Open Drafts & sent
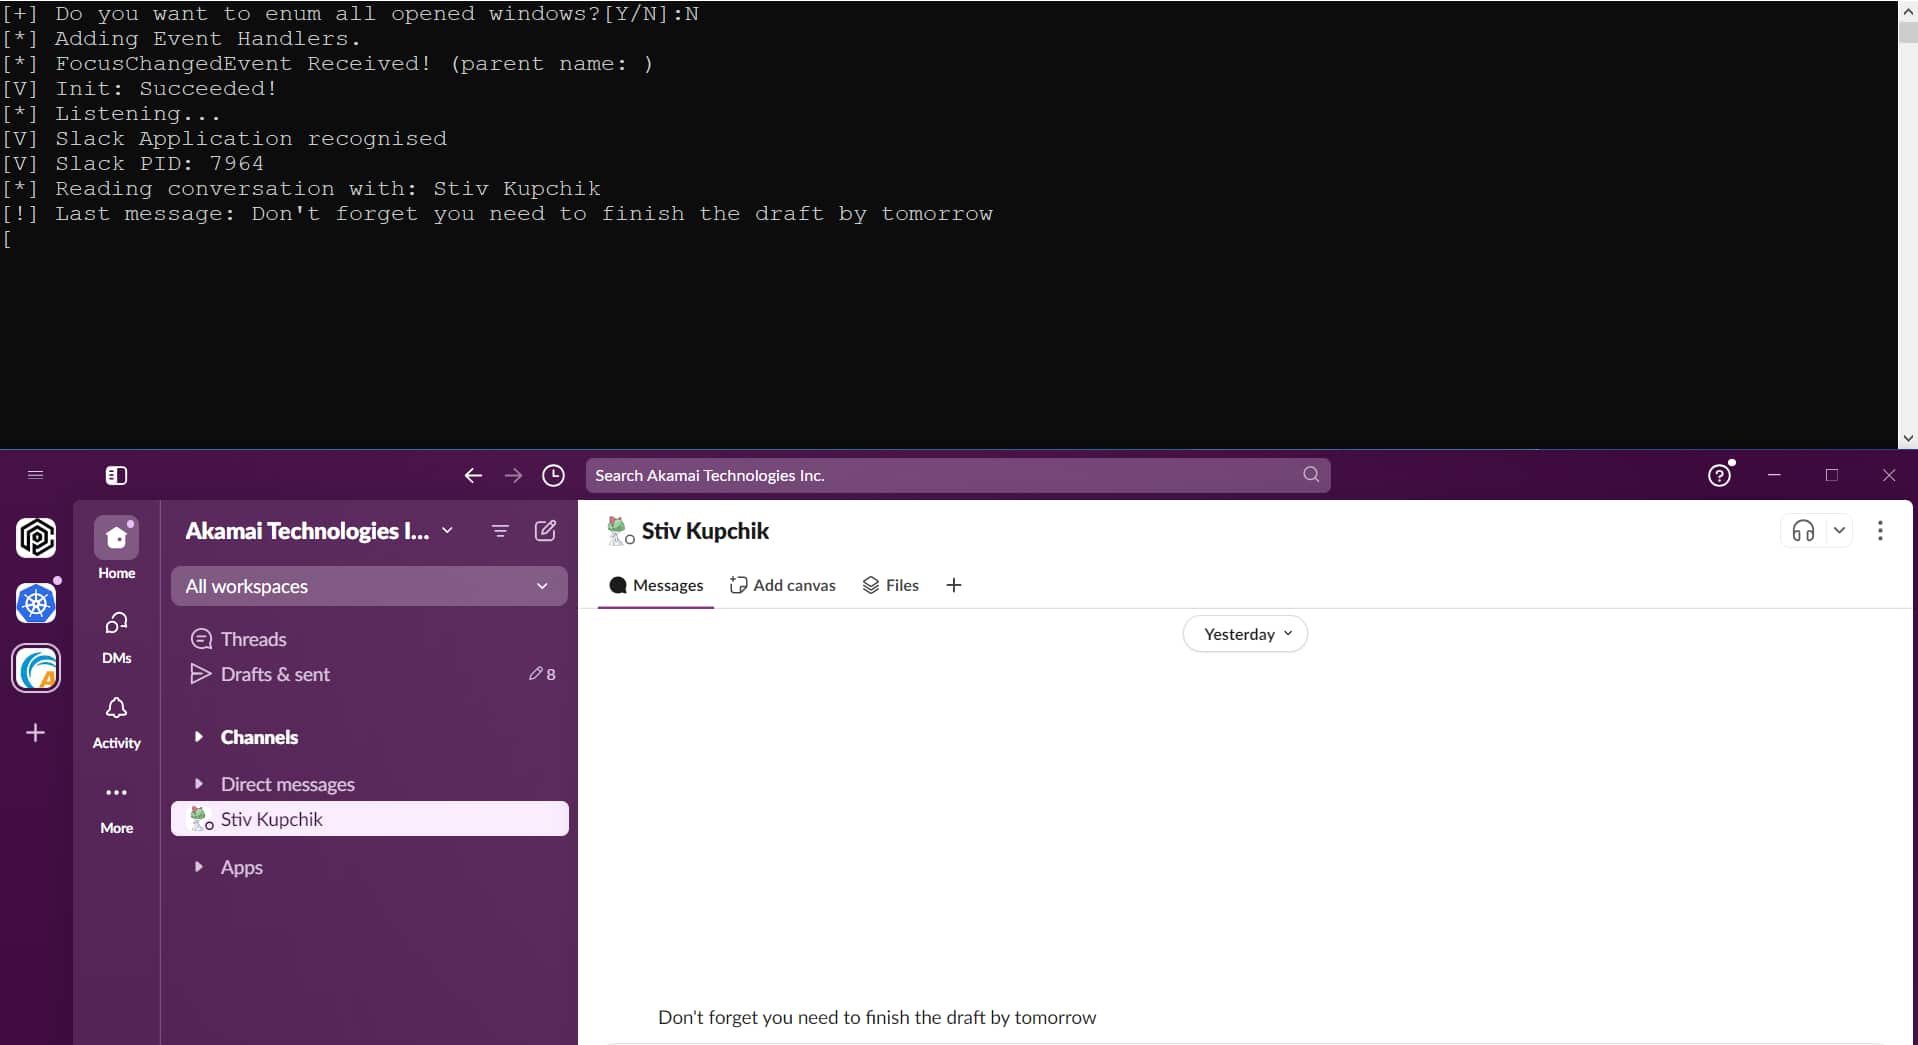 [275, 674]
